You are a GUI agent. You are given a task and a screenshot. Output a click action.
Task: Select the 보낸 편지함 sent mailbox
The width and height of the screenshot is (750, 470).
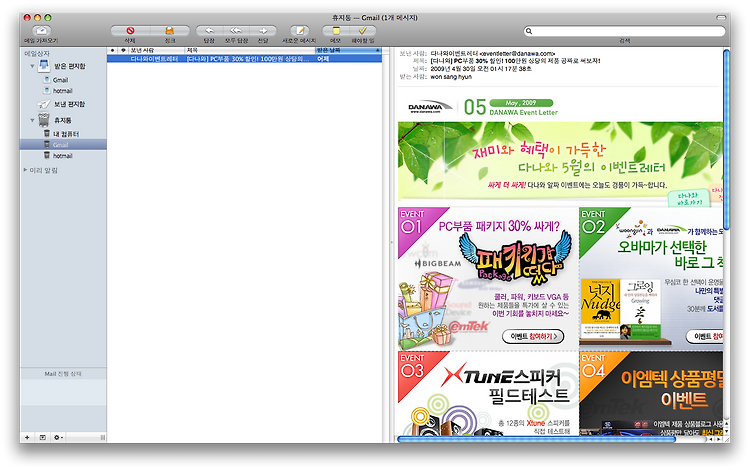pyautogui.click(x=62, y=104)
